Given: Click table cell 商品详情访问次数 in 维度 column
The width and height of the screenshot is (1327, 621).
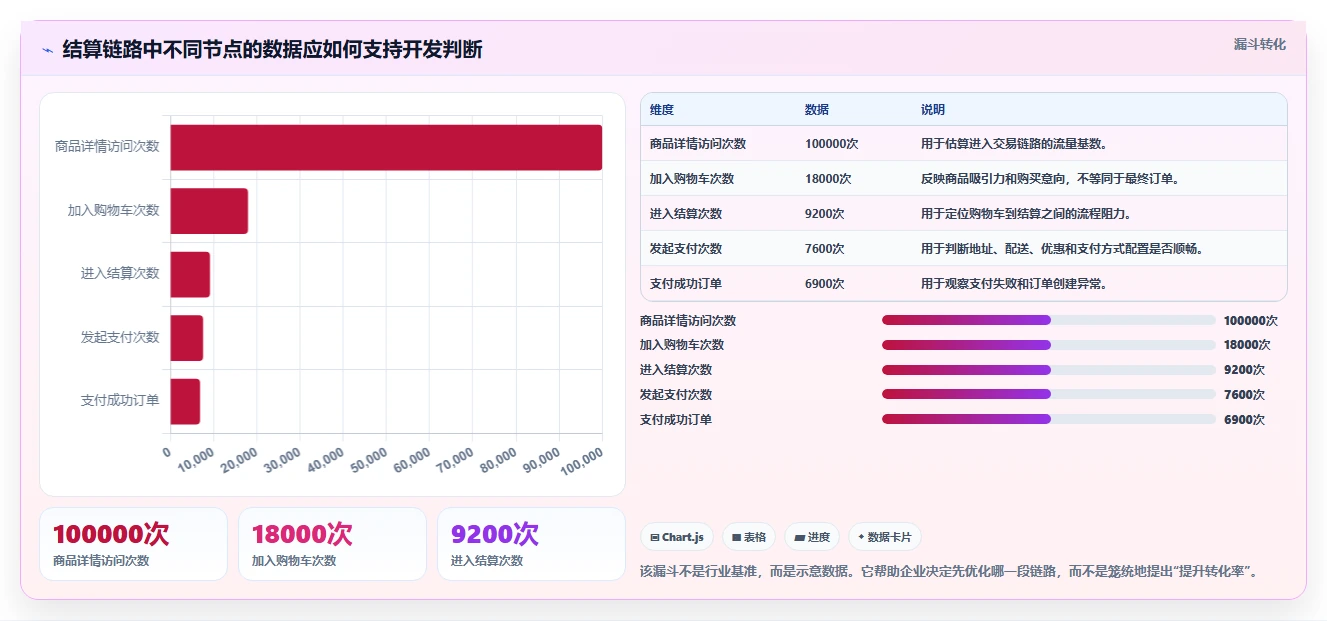Looking at the screenshot, I should (698, 144).
